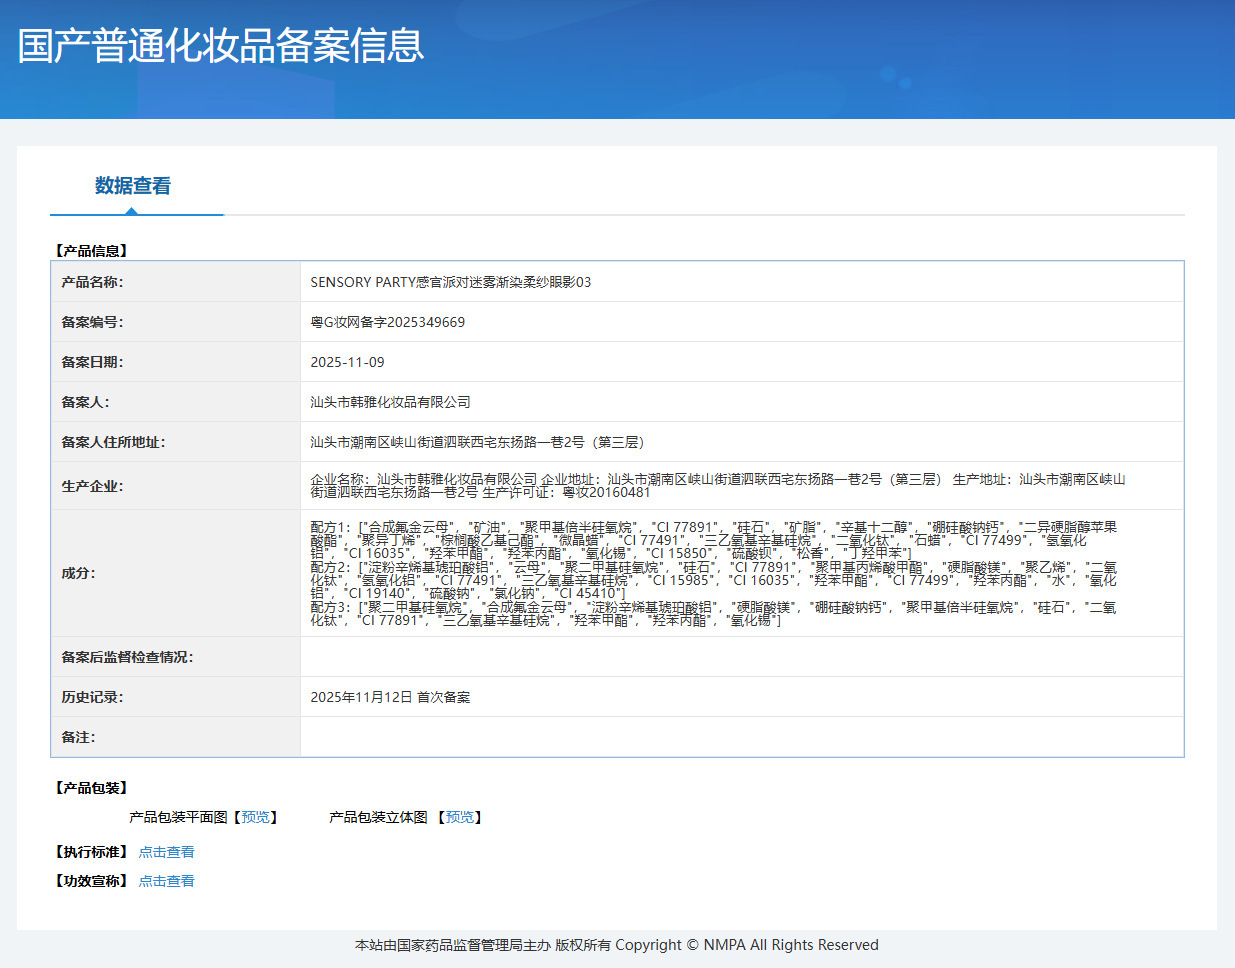Image resolution: width=1235 pixels, height=968 pixels.
Task: Select the 配方1 ingredients line
Action: click(x=714, y=540)
